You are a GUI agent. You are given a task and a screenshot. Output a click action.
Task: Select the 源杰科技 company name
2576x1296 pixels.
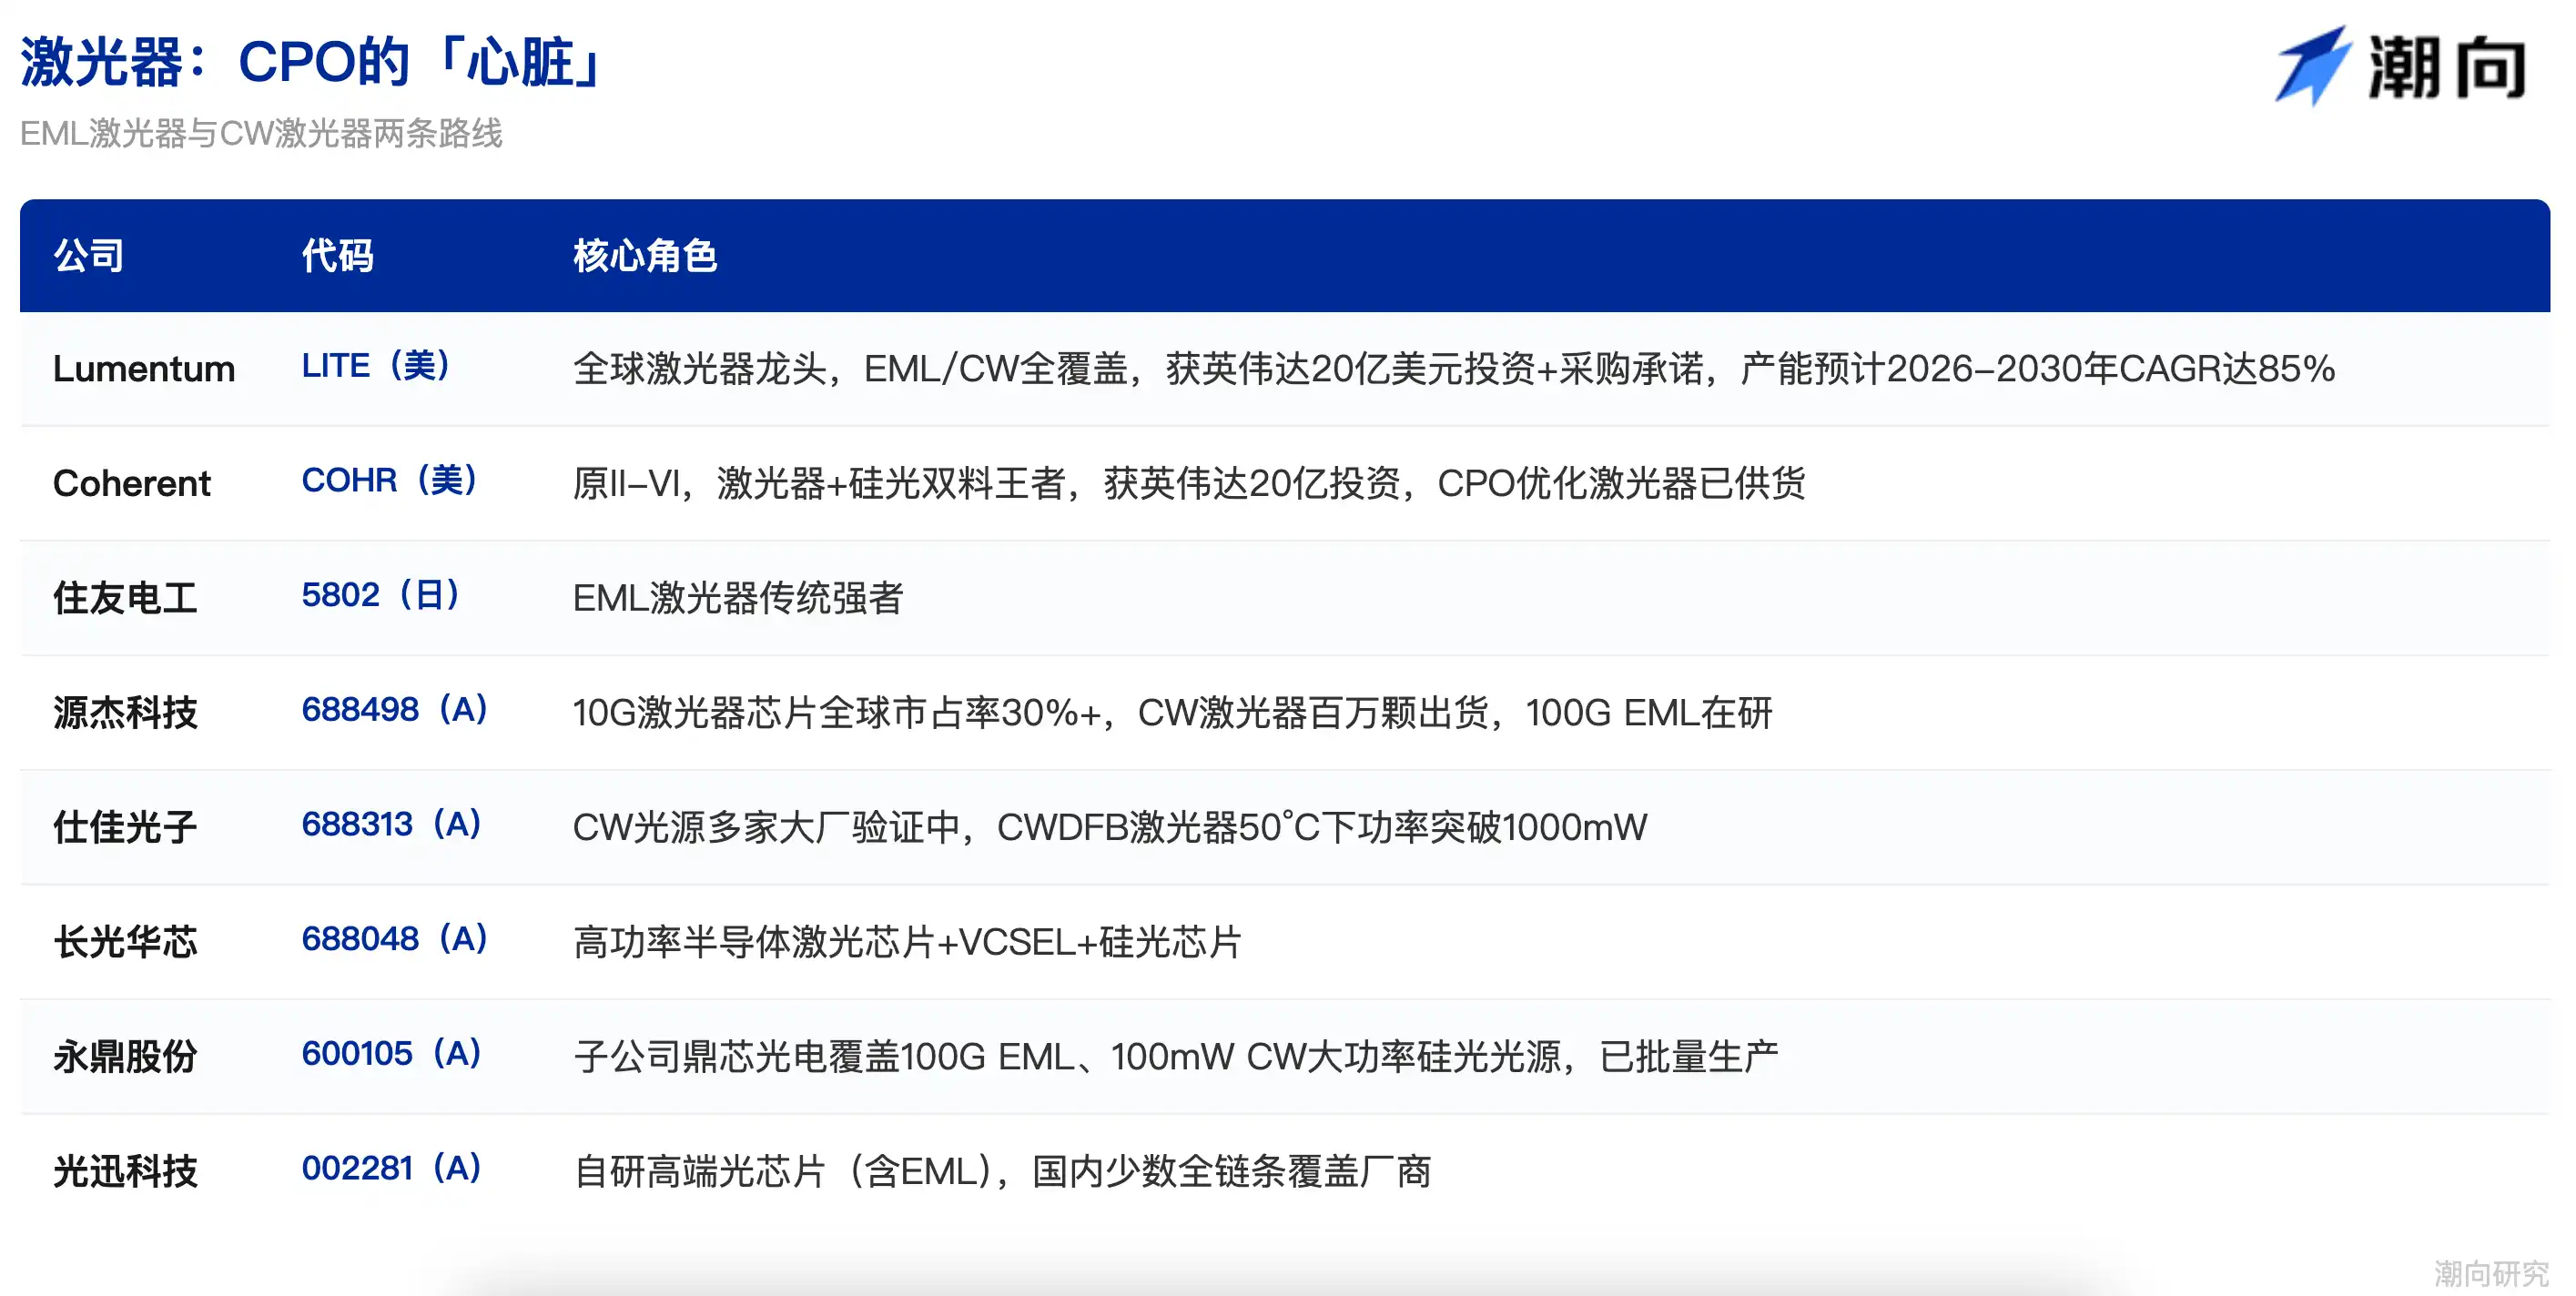(125, 713)
